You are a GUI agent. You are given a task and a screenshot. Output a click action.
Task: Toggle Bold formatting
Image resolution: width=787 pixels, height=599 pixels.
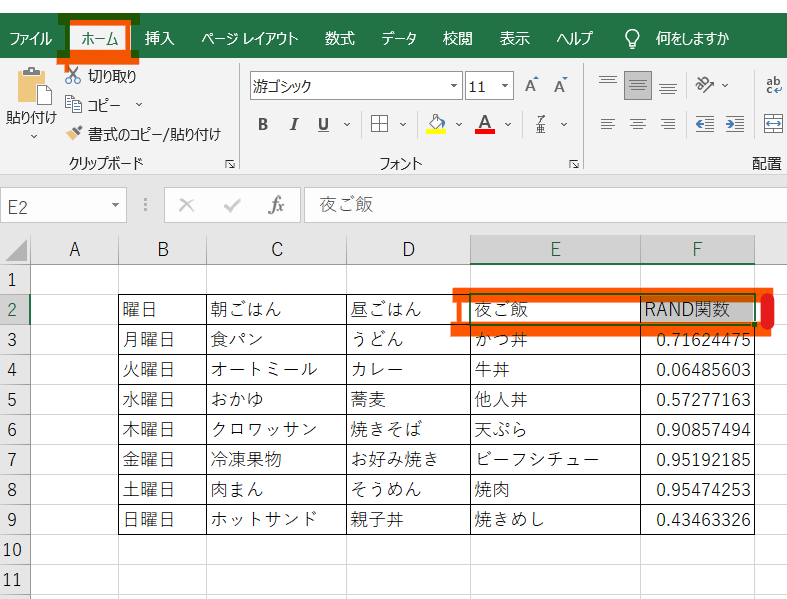coord(263,124)
